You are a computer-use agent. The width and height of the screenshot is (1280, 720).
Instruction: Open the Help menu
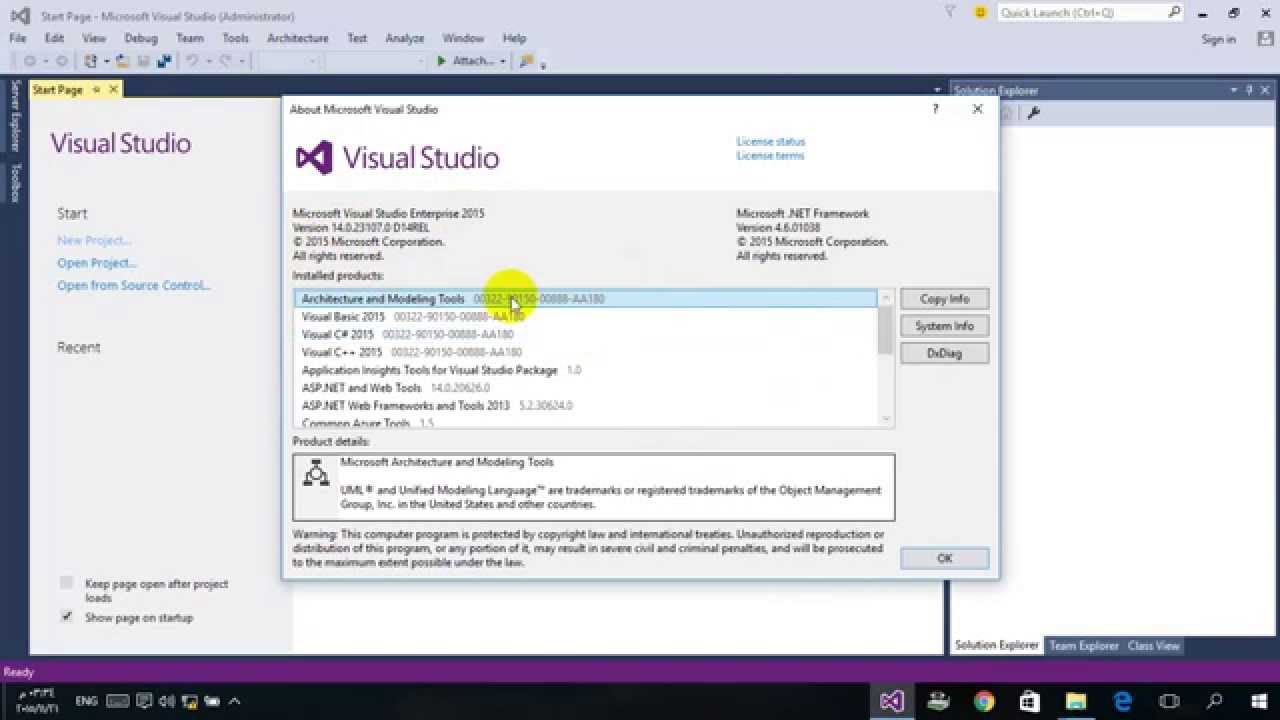tap(514, 38)
